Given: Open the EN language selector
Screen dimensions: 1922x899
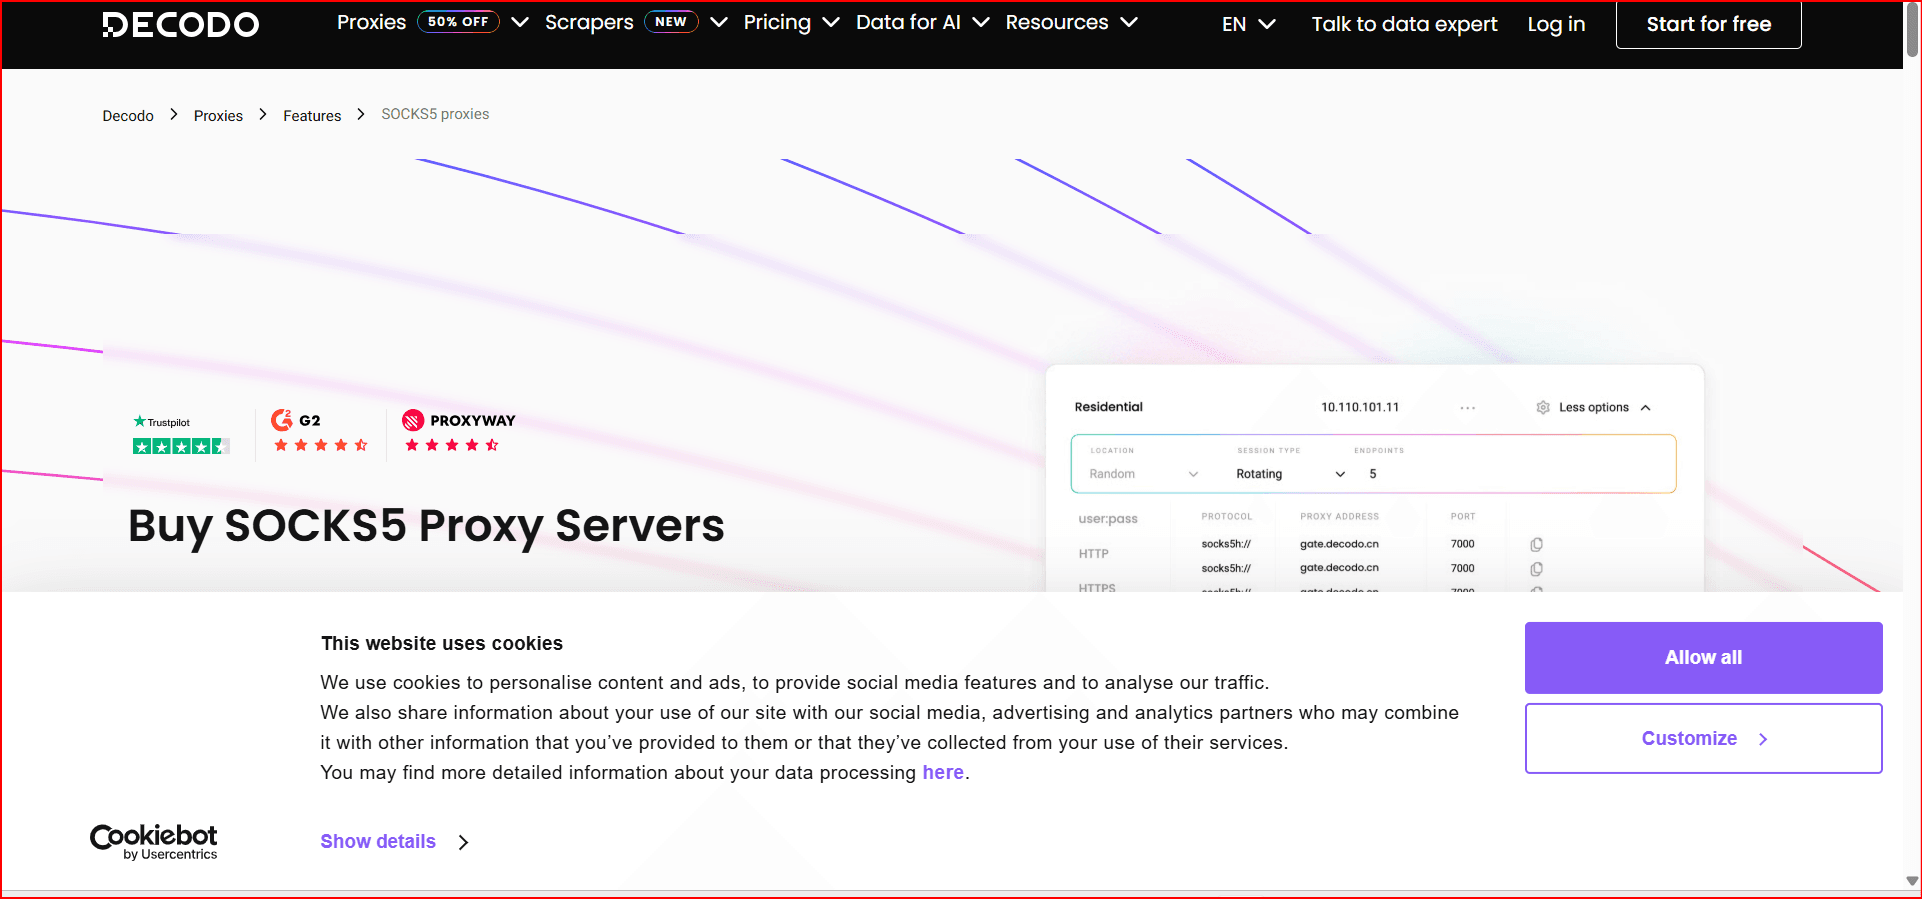Looking at the screenshot, I should (1248, 24).
